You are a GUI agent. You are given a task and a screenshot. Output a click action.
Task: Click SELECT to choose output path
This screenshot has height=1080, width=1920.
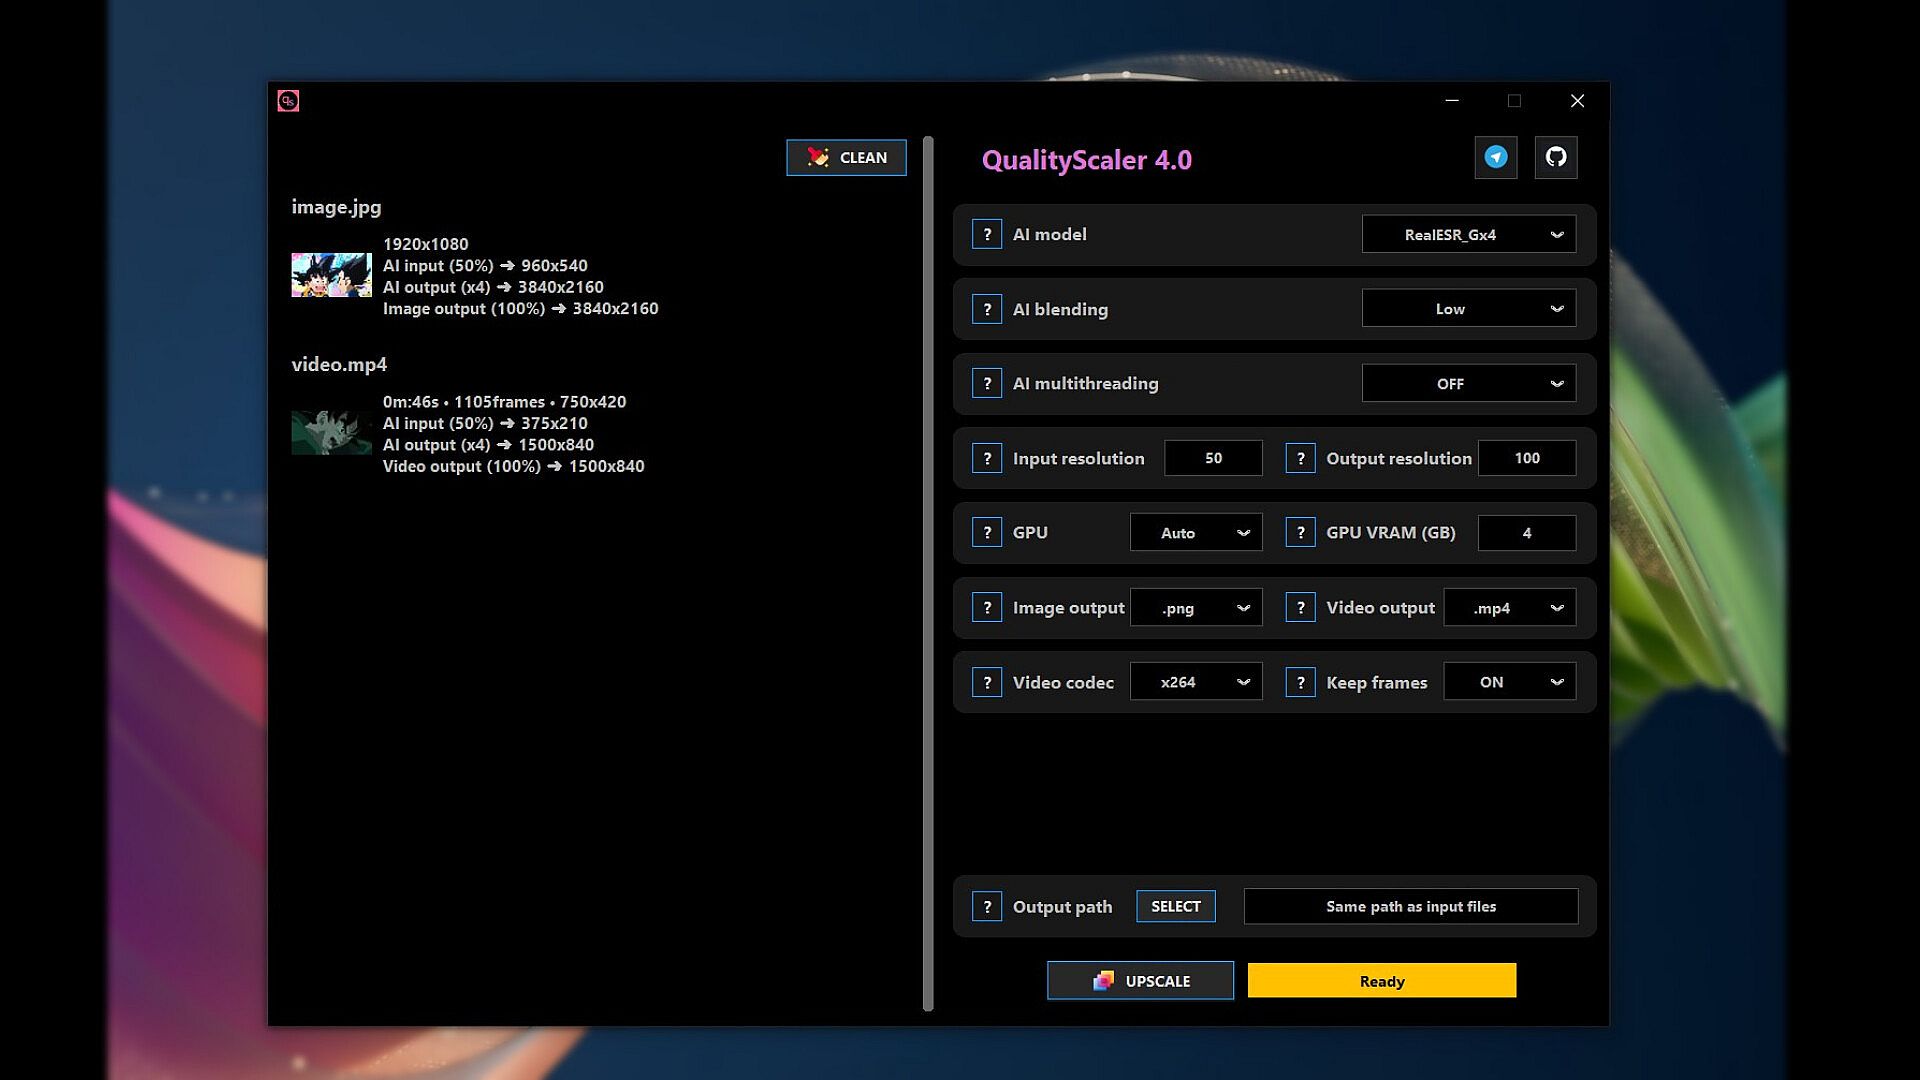1175,907
